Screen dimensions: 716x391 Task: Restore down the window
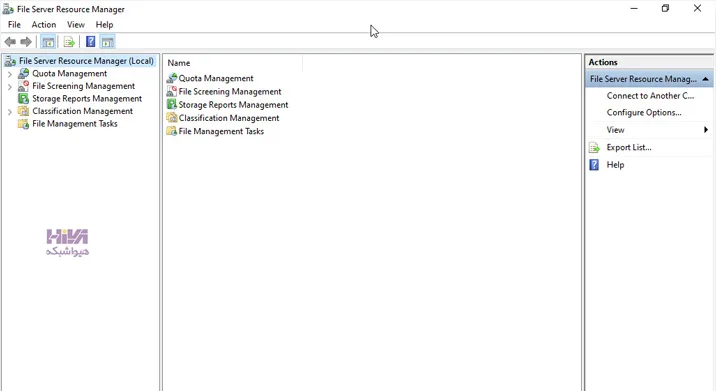coord(665,8)
